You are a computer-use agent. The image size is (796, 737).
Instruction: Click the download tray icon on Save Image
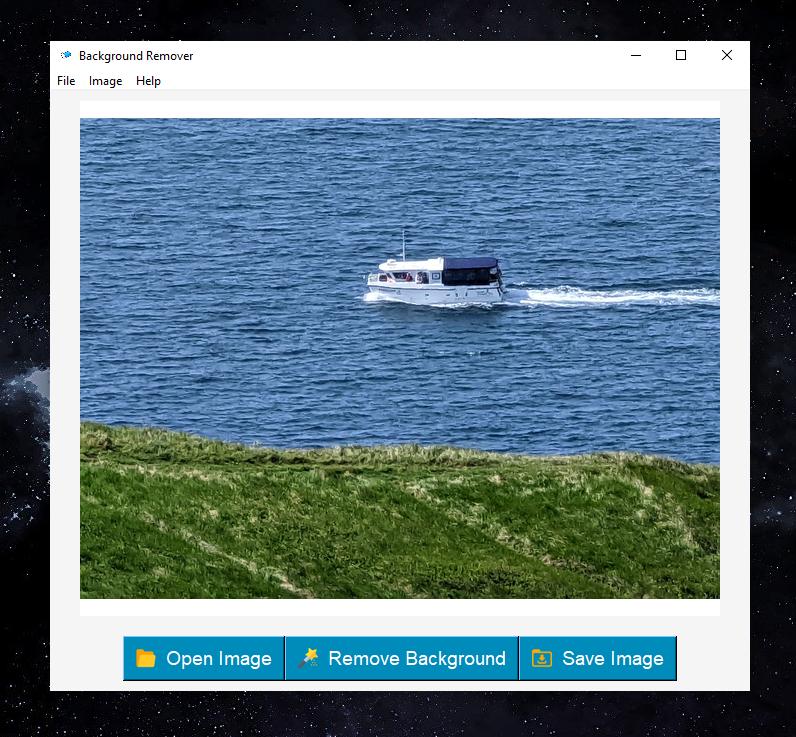click(x=542, y=658)
